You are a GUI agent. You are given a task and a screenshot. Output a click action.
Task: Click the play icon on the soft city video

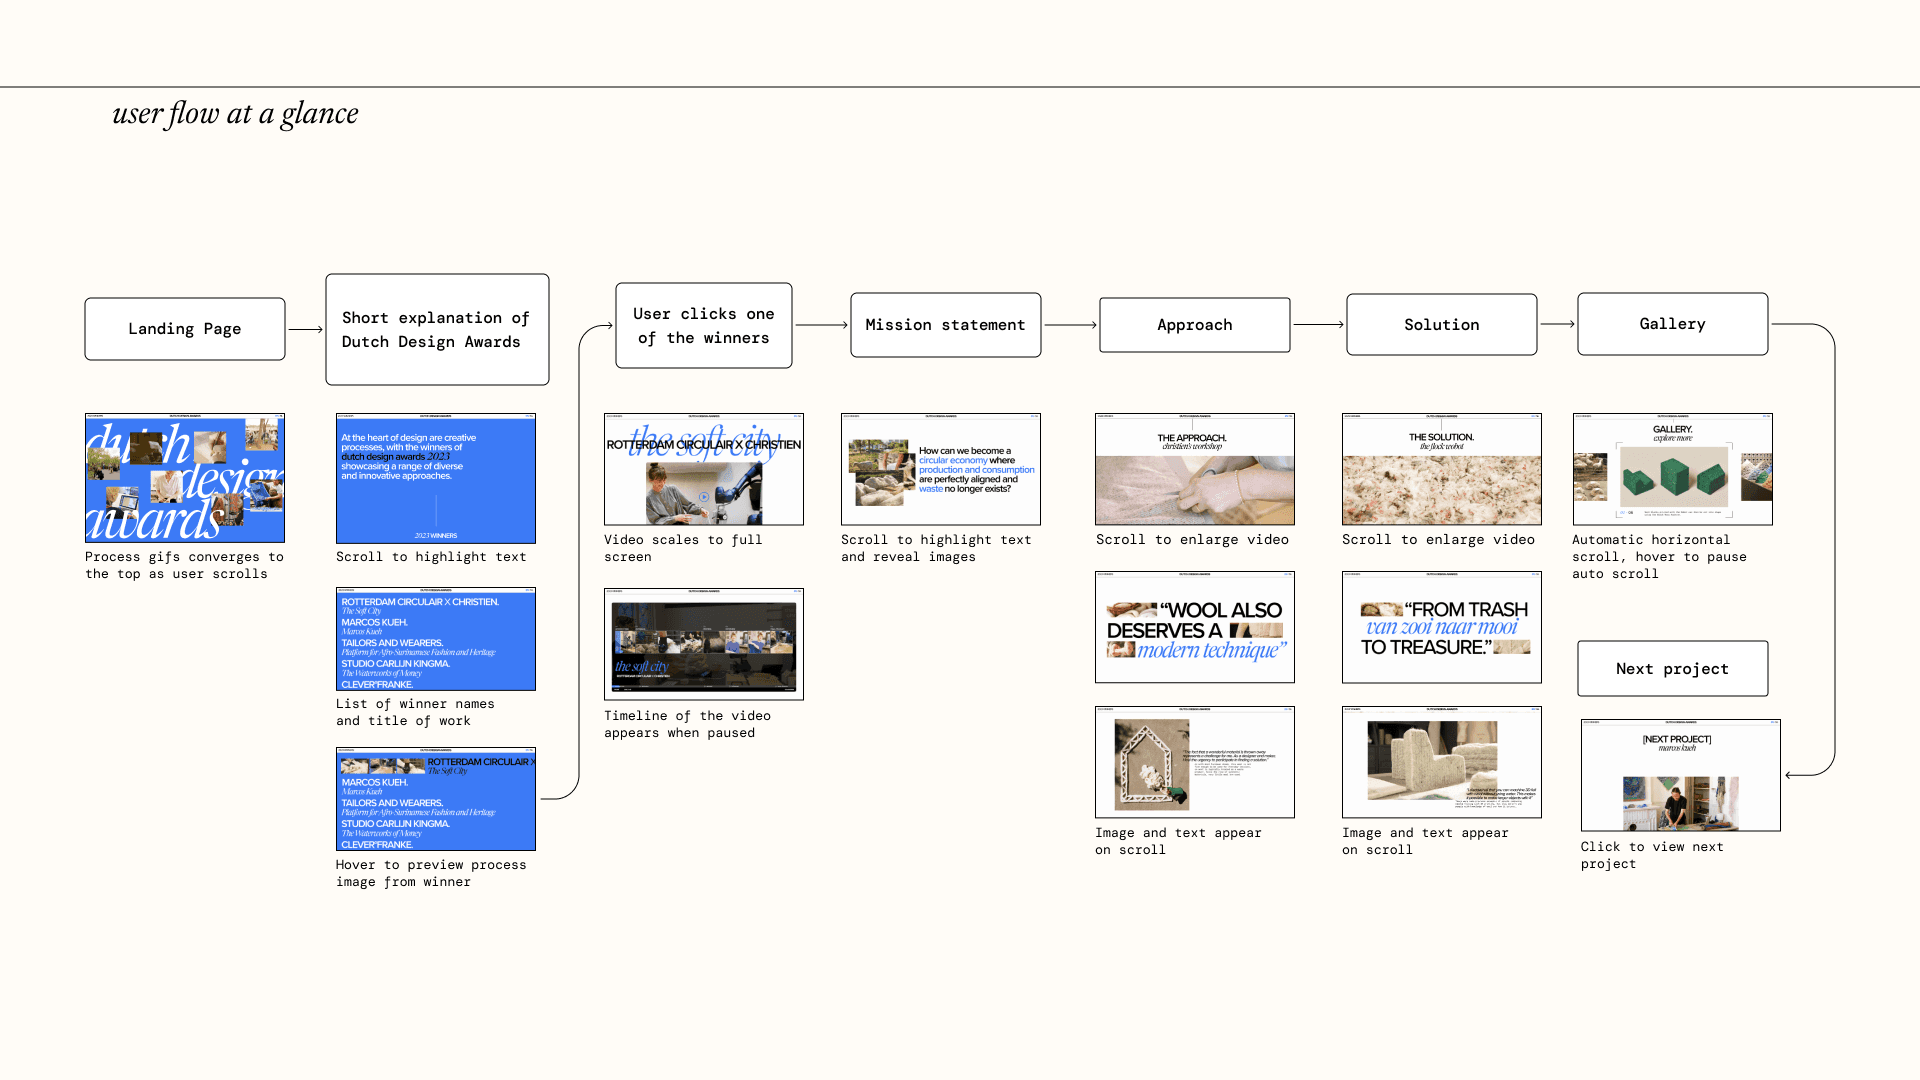[704, 498]
